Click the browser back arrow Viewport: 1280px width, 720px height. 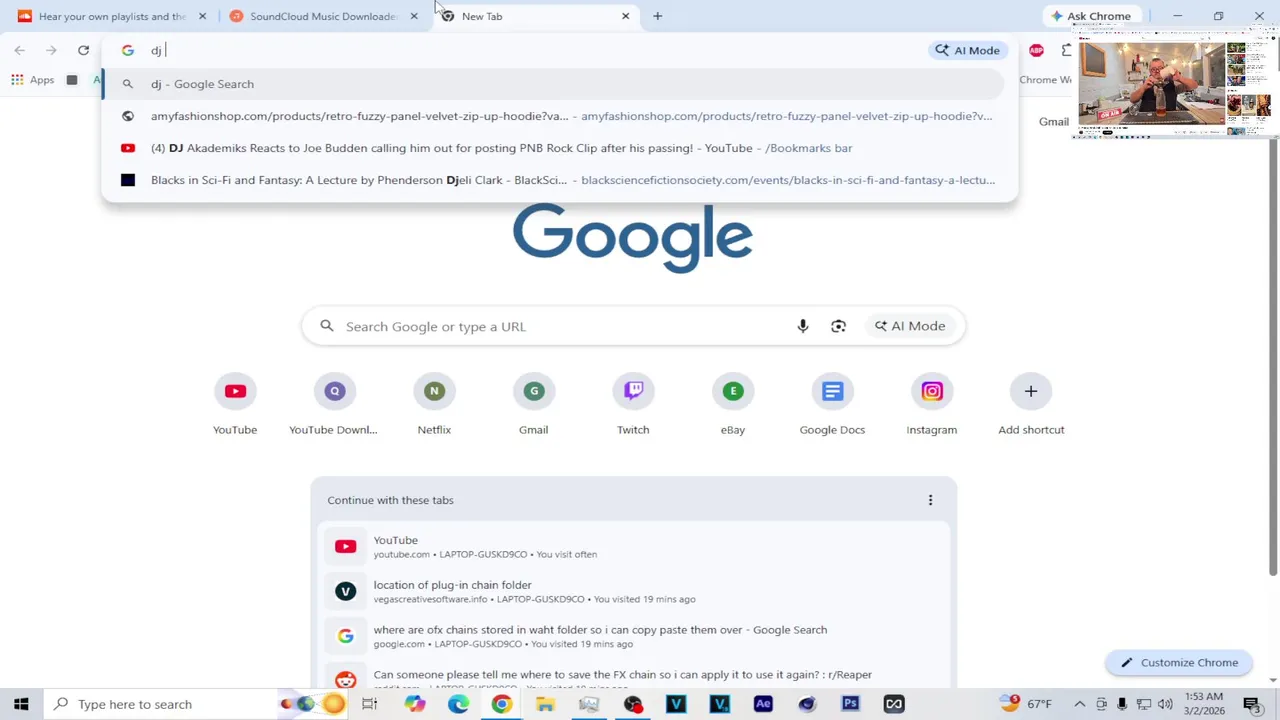coord(20,50)
